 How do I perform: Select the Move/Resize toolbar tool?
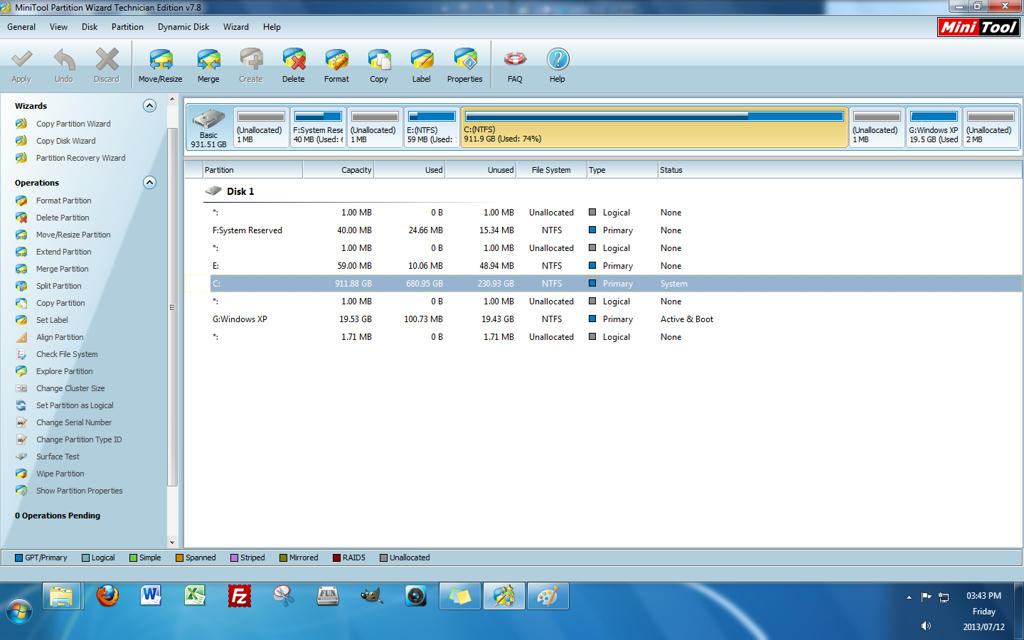[x=161, y=66]
